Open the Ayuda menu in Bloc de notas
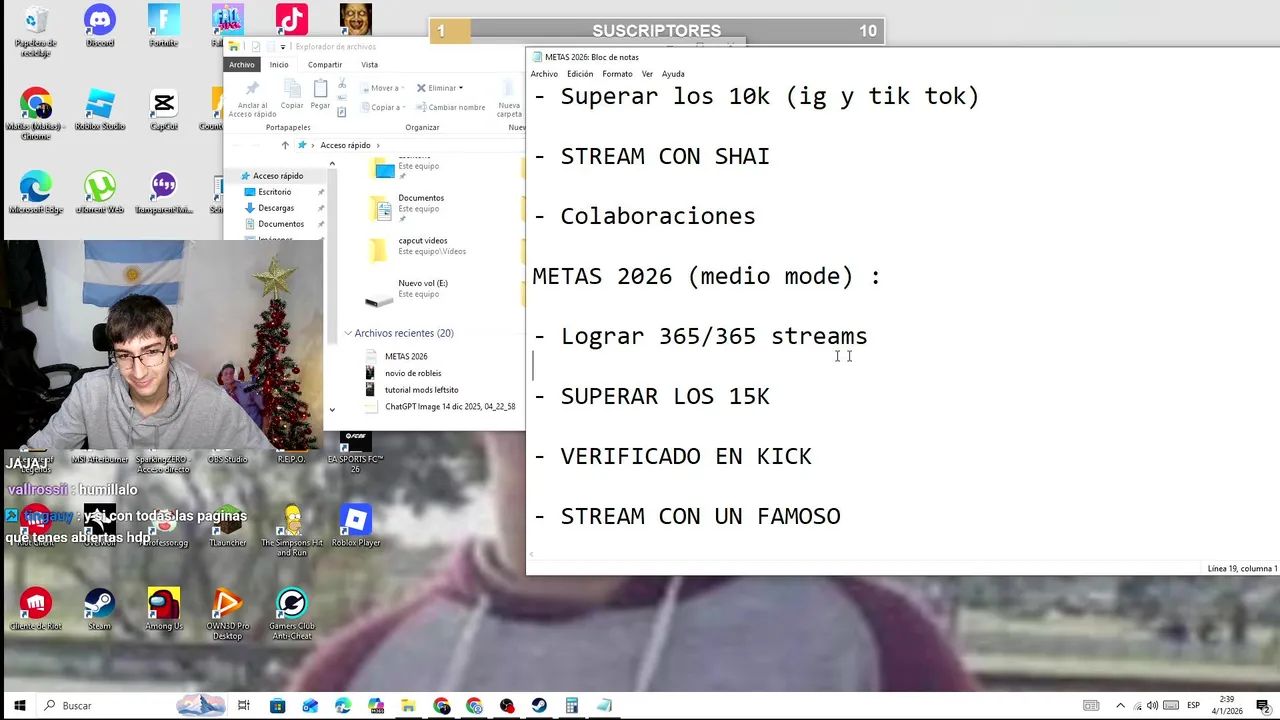 pyautogui.click(x=673, y=74)
